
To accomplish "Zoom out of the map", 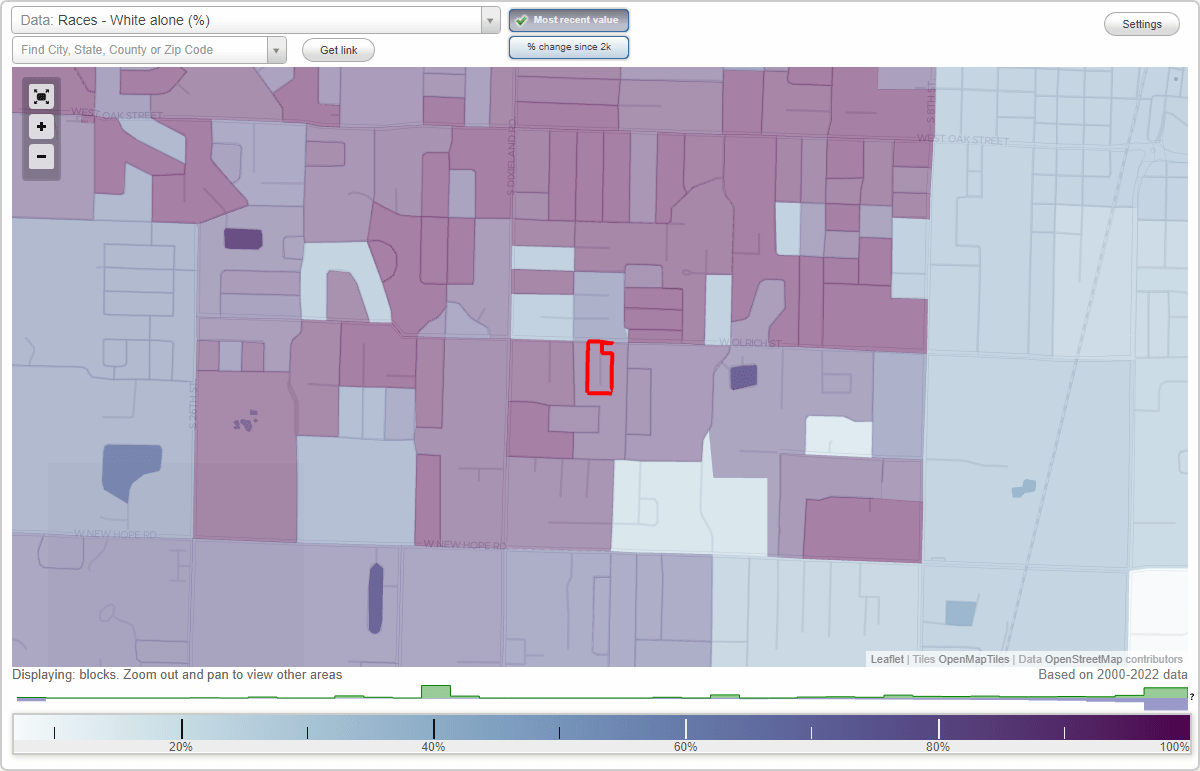I will pyautogui.click(x=41, y=156).
